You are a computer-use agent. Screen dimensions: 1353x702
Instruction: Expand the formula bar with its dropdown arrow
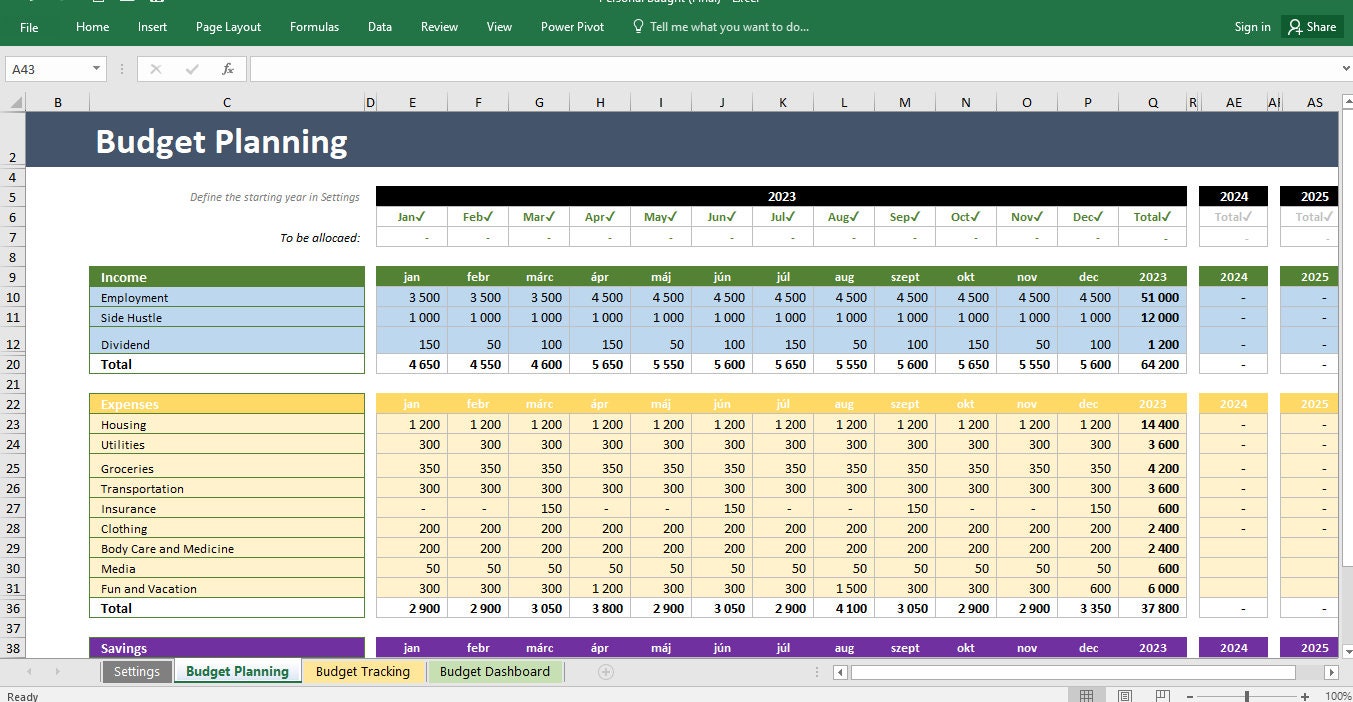click(1344, 68)
